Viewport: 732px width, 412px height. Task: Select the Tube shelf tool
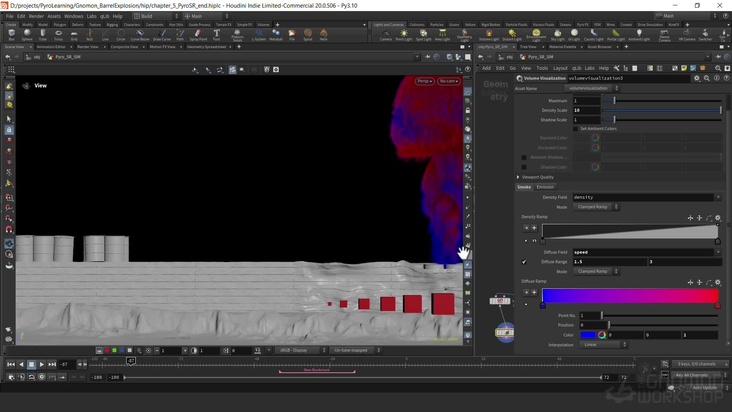[43, 35]
